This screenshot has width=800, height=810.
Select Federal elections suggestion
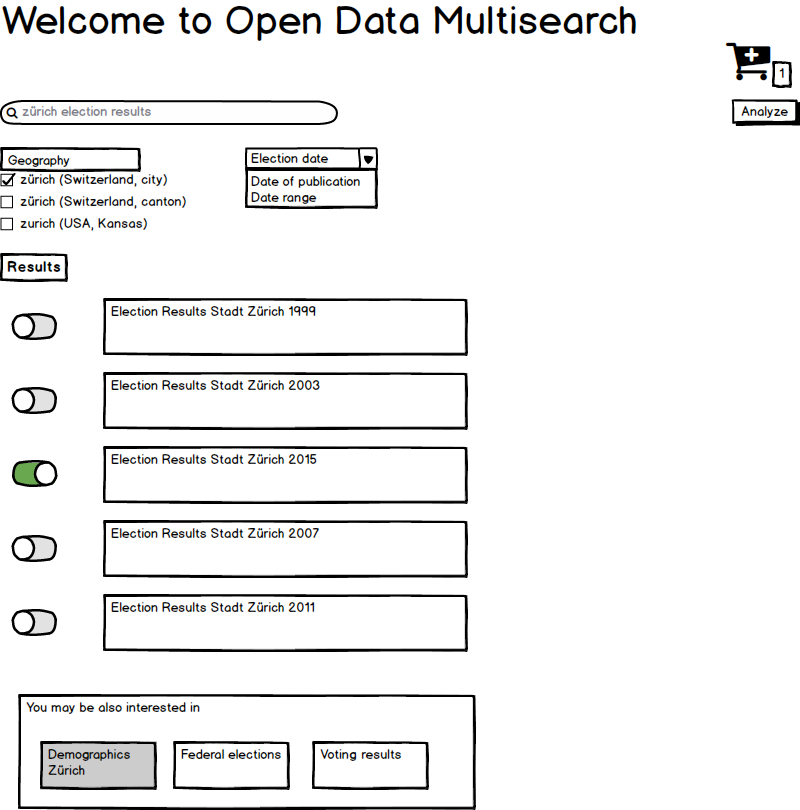[231, 765]
